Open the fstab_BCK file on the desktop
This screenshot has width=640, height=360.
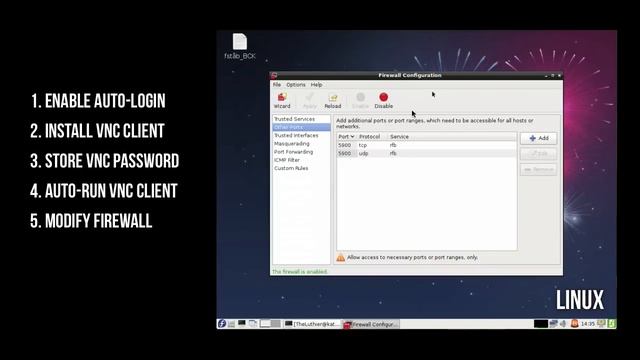point(240,47)
